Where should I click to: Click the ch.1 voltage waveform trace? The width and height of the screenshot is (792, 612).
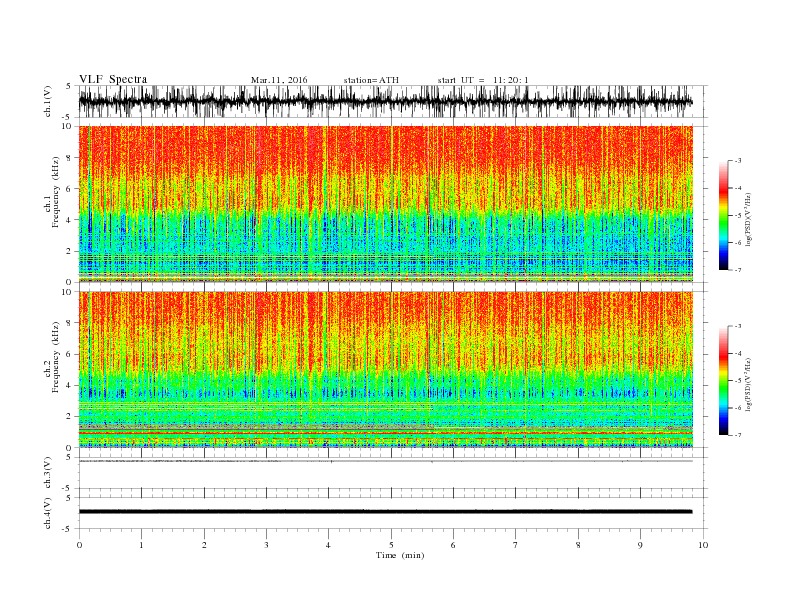click(385, 101)
